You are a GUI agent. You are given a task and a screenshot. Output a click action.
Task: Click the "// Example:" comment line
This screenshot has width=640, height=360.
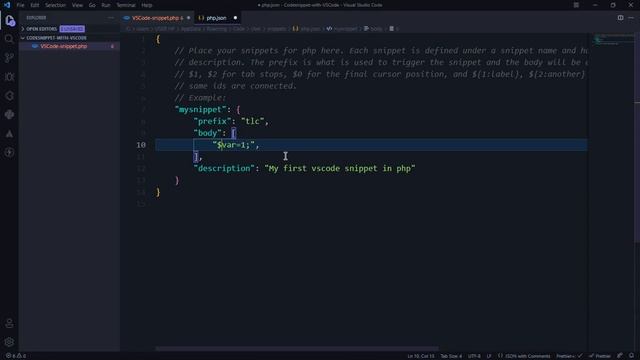click(200, 98)
